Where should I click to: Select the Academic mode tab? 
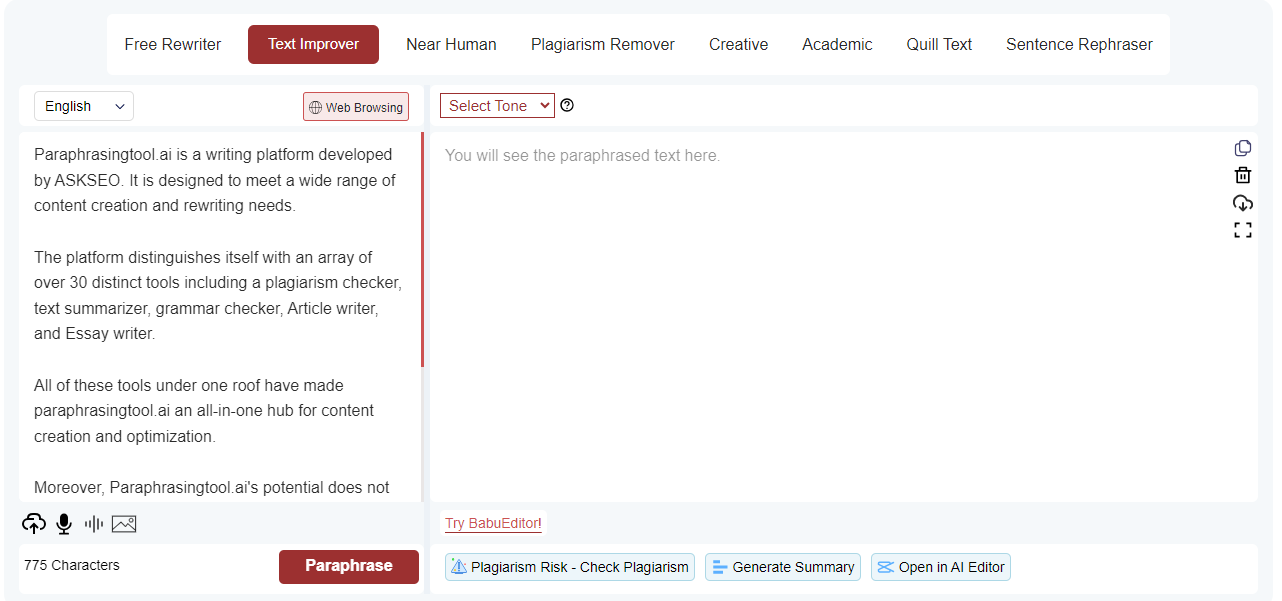click(837, 44)
